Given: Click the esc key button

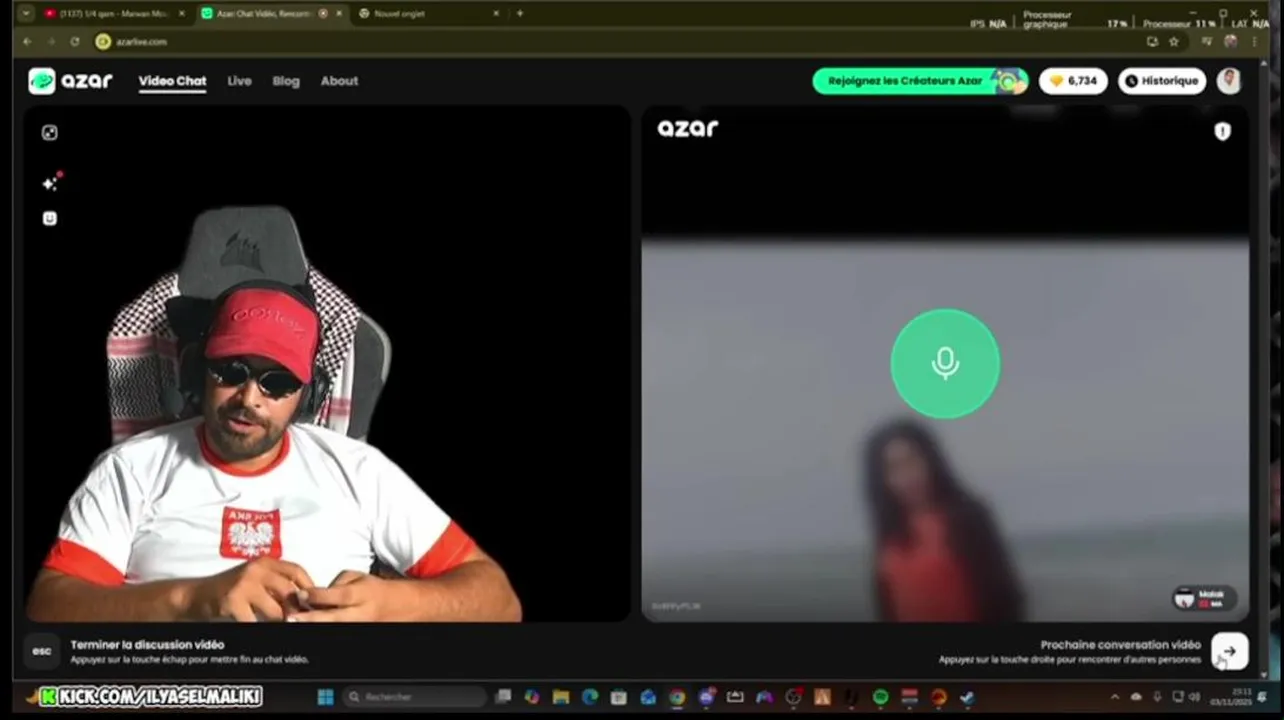Looking at the screenshot, I should tap(42, 651).
